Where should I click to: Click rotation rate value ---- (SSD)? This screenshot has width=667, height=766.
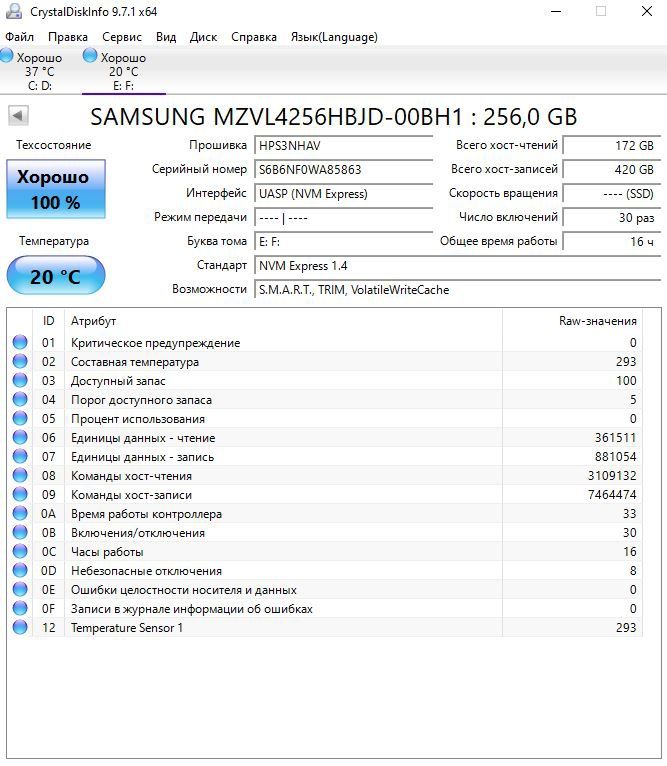(611, 193)
